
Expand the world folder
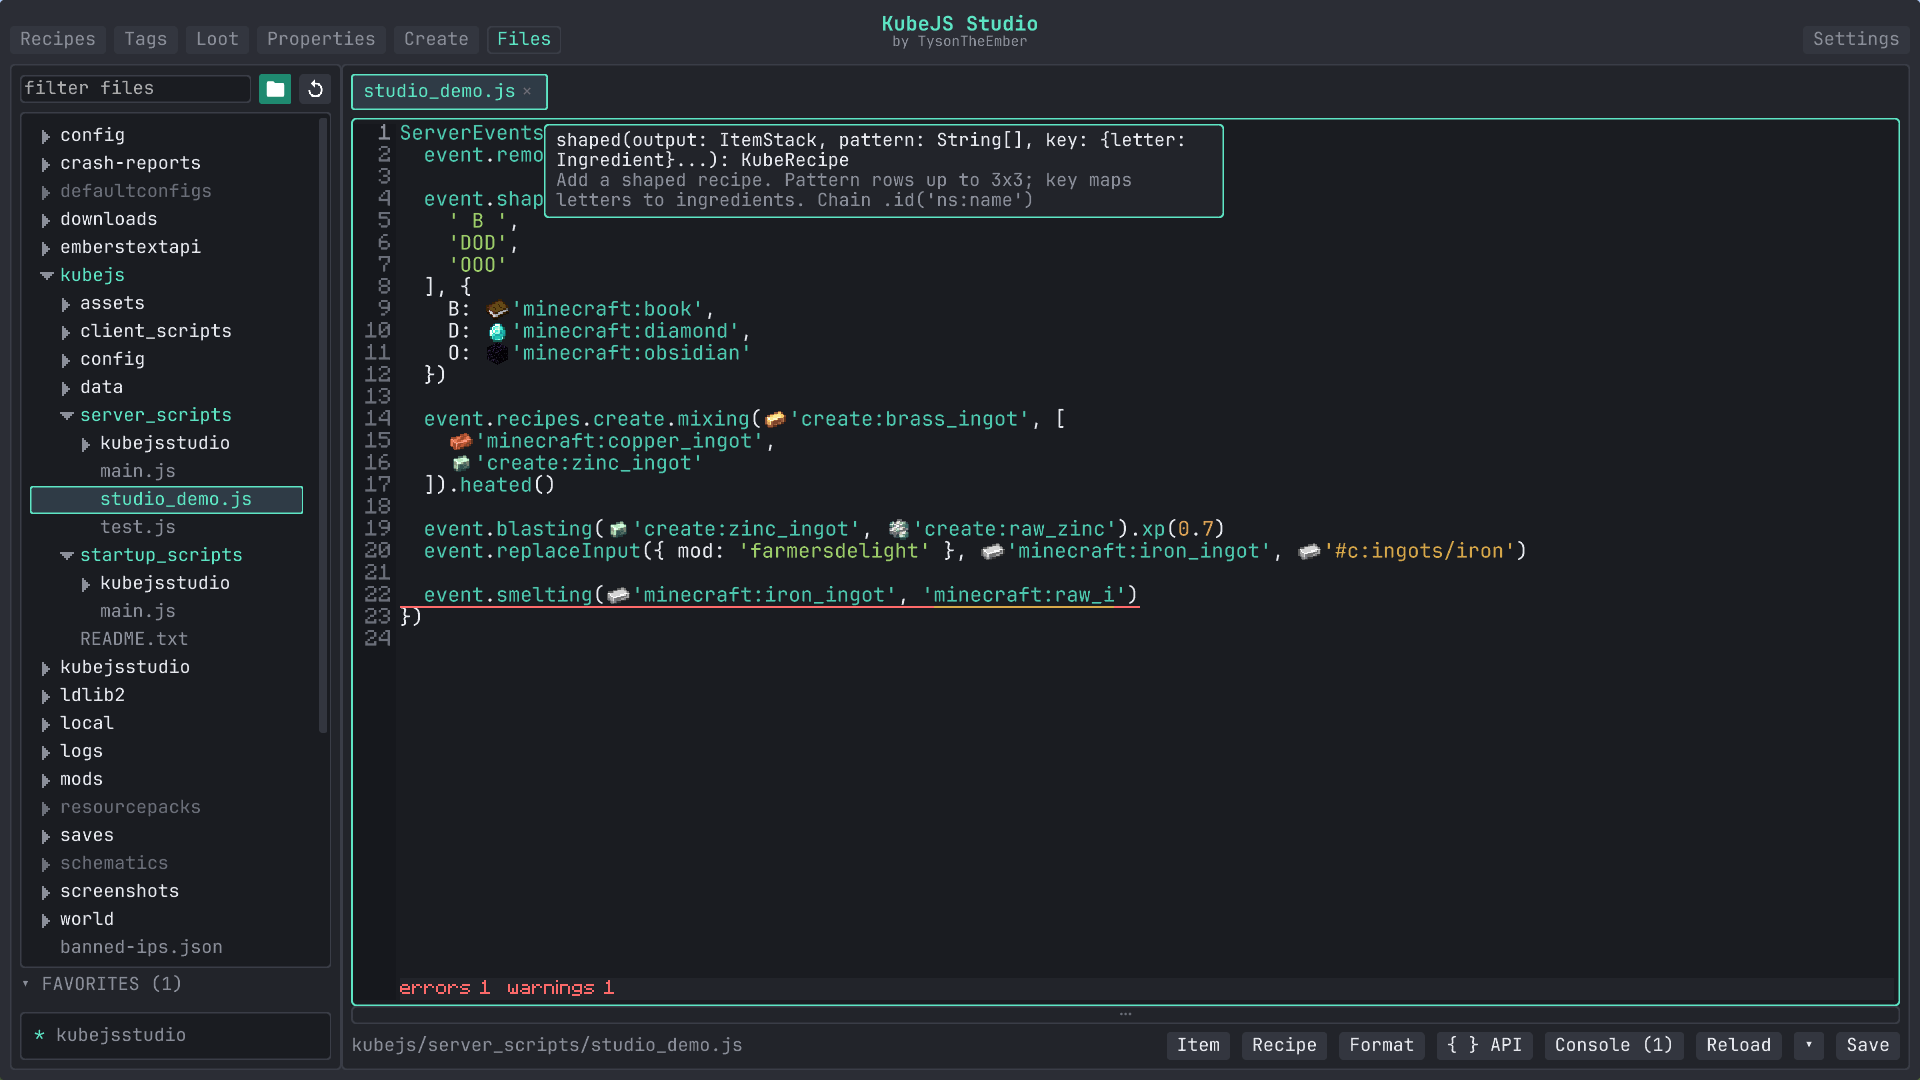(46, 920)
